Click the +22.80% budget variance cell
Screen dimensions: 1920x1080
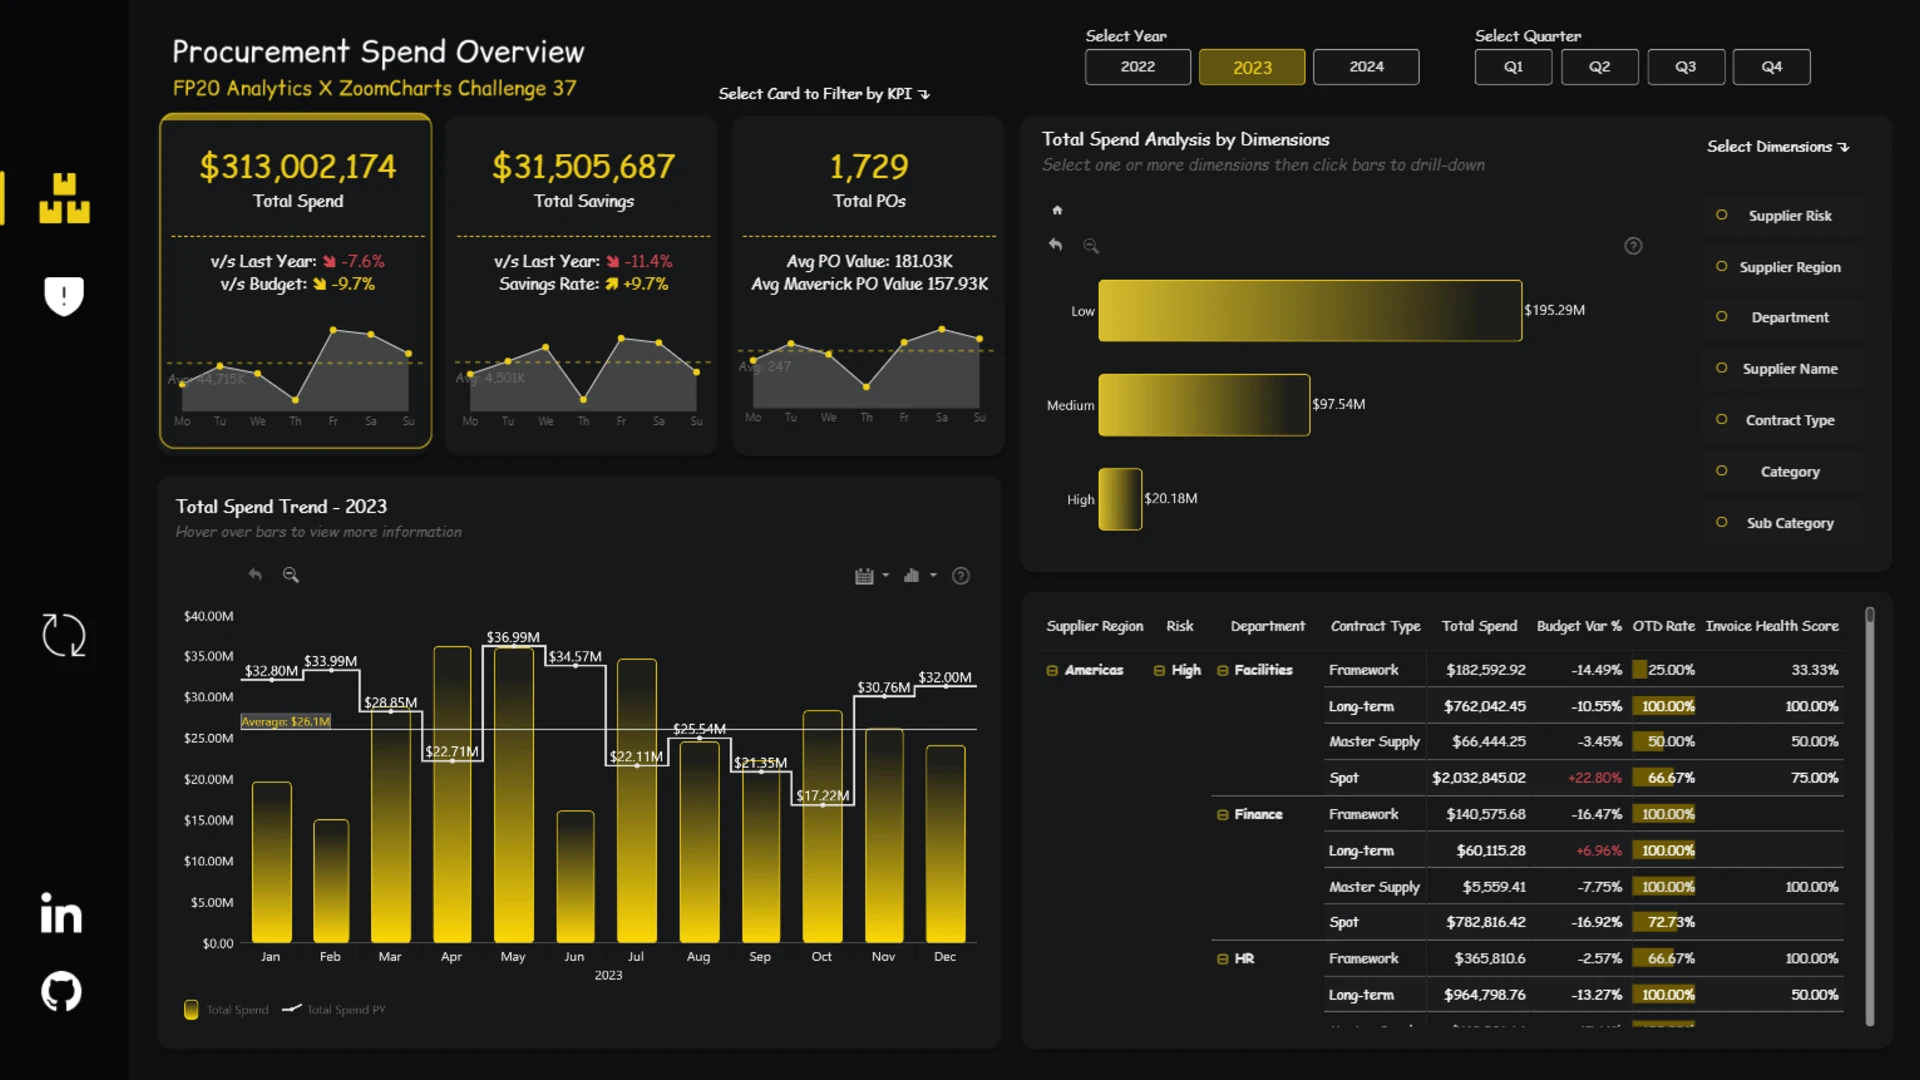[1595, 778]
